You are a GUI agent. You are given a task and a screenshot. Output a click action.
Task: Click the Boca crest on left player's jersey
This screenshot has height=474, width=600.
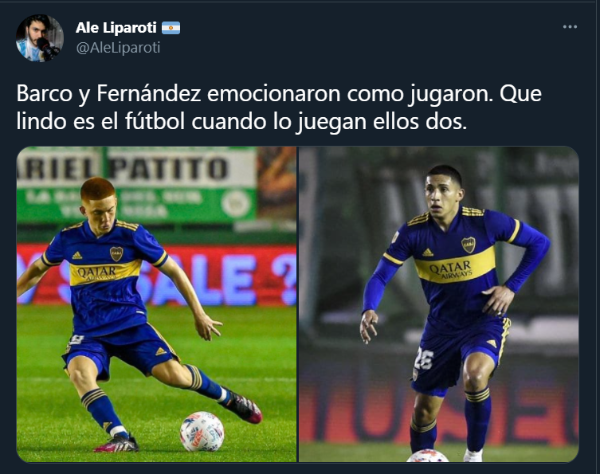click(117, 254)
